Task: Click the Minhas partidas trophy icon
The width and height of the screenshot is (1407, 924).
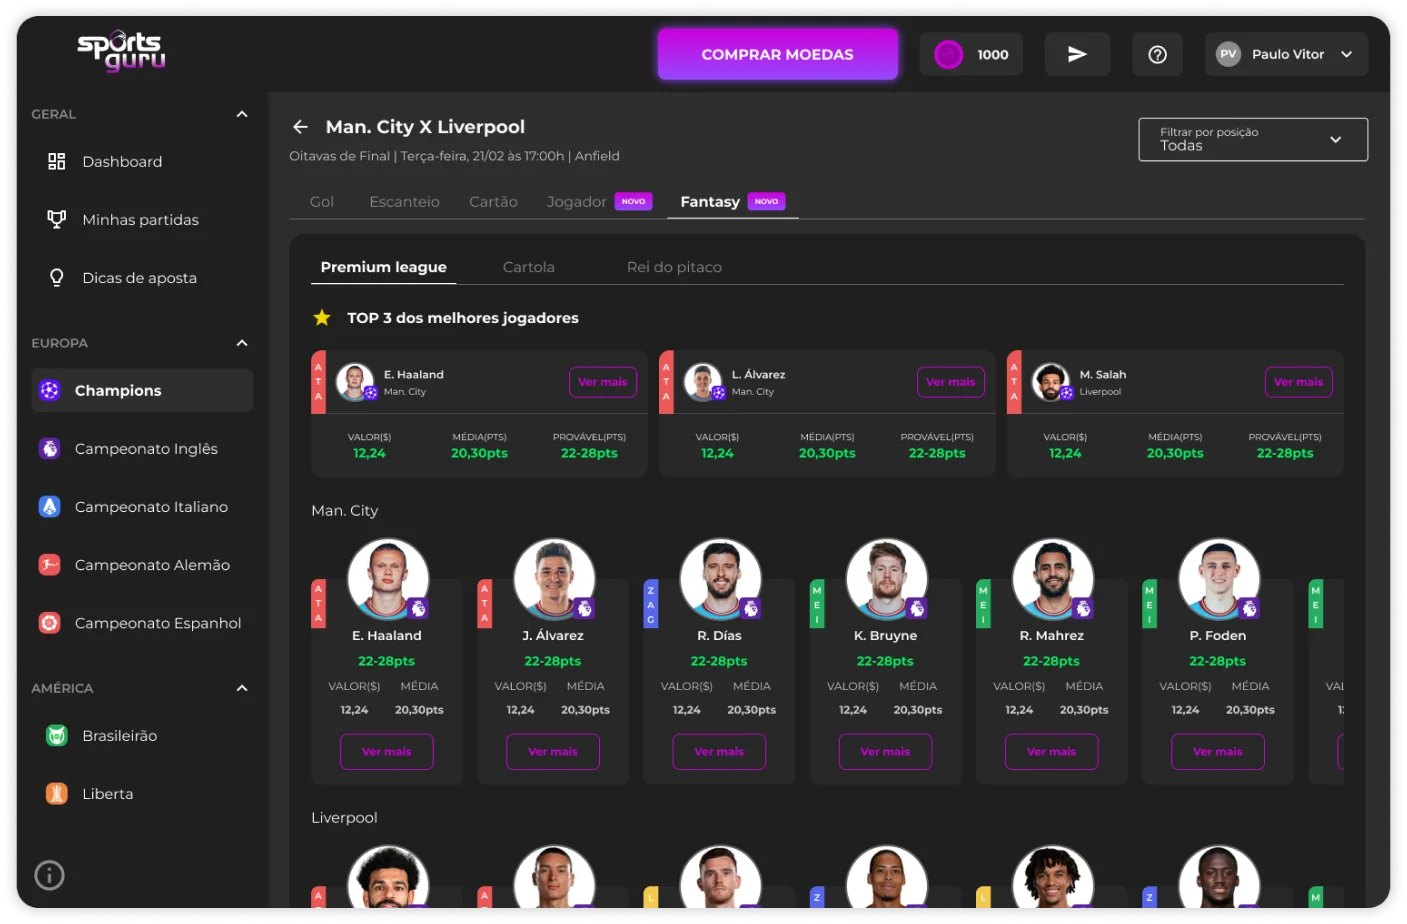Action: [x=57, y=219]
